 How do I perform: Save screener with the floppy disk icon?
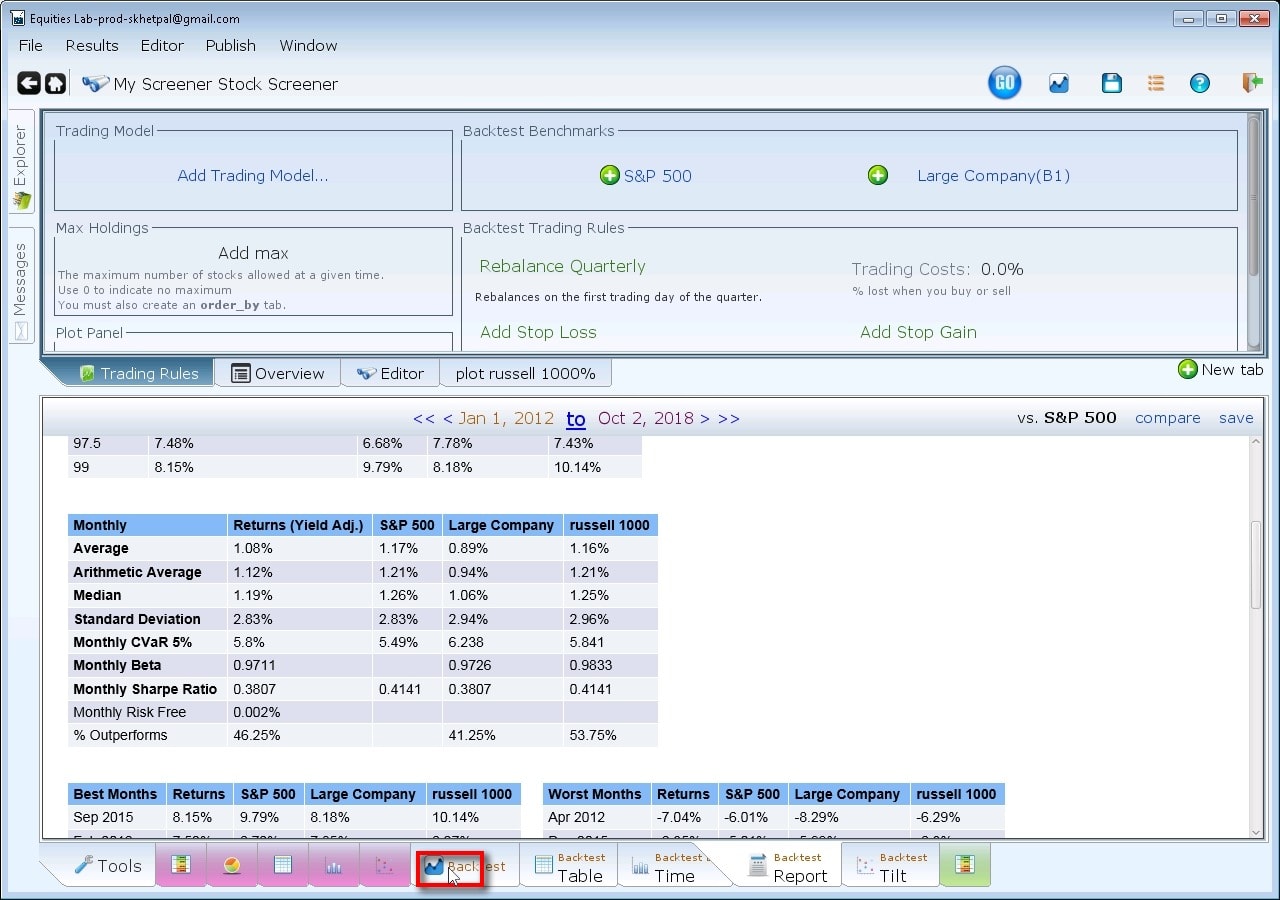1111,84
